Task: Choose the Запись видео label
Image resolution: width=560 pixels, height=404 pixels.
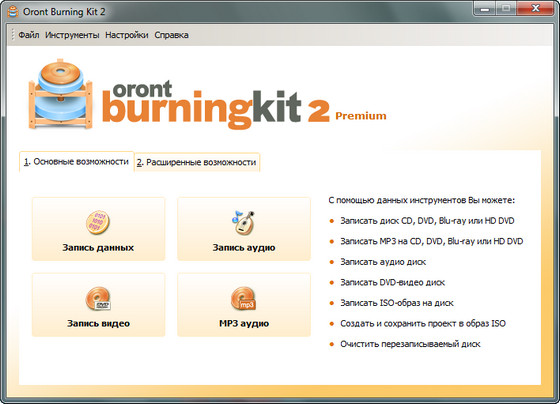Action: 99,324
